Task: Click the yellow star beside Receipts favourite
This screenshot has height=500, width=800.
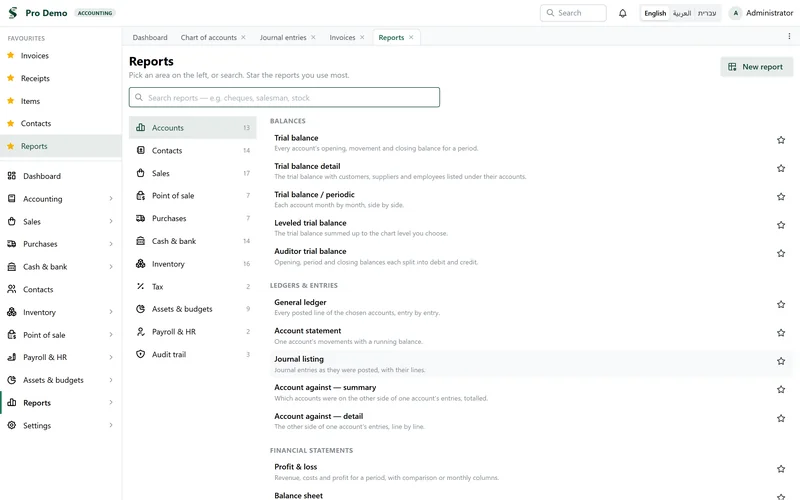Action: (x=11, y=78)
